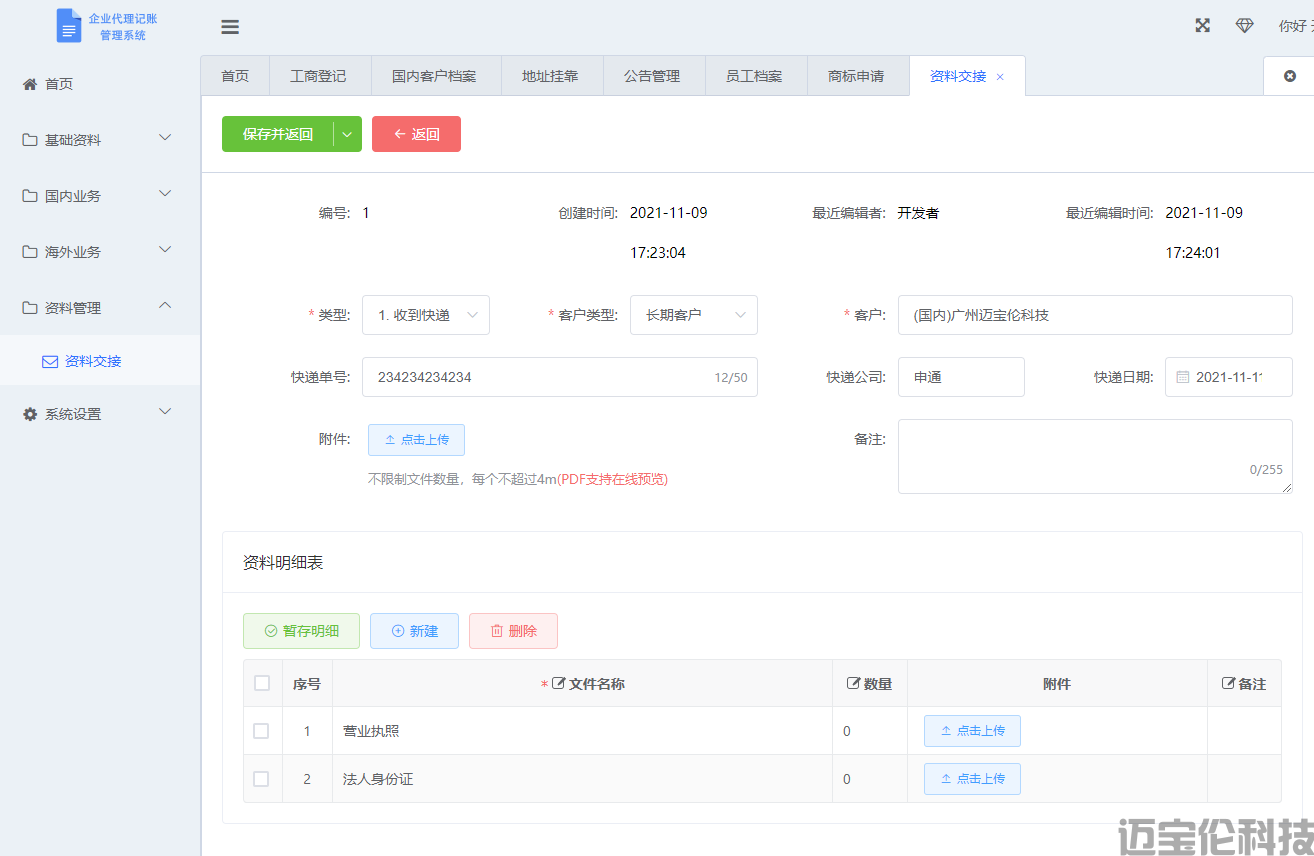Click edit icon in 文件名称 column header

click(x=559, y=684)
